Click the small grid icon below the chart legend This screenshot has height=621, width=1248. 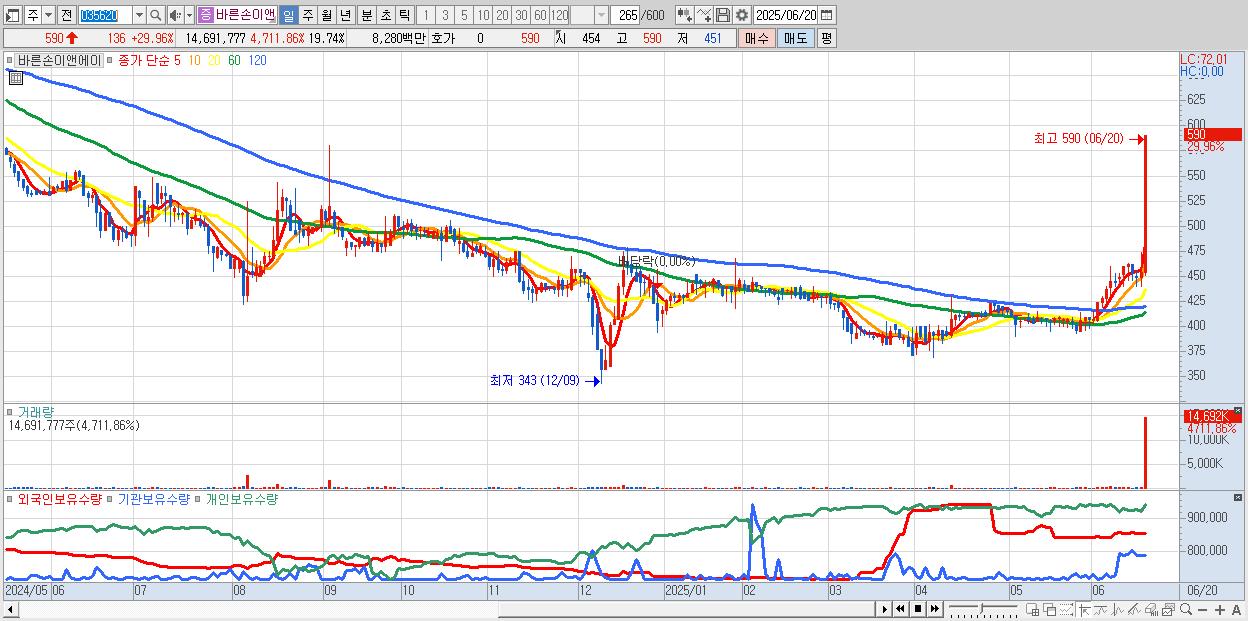point(15,77)
